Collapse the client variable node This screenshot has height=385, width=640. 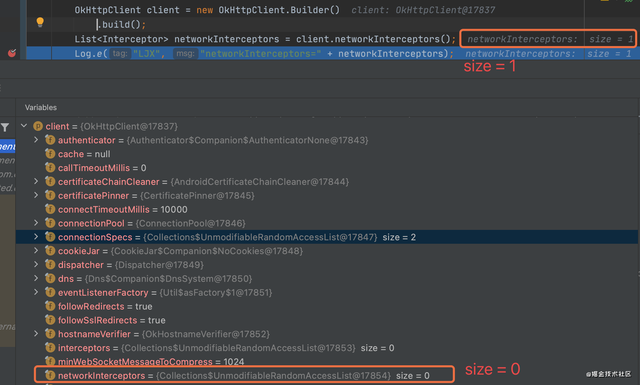click(24, 126)
